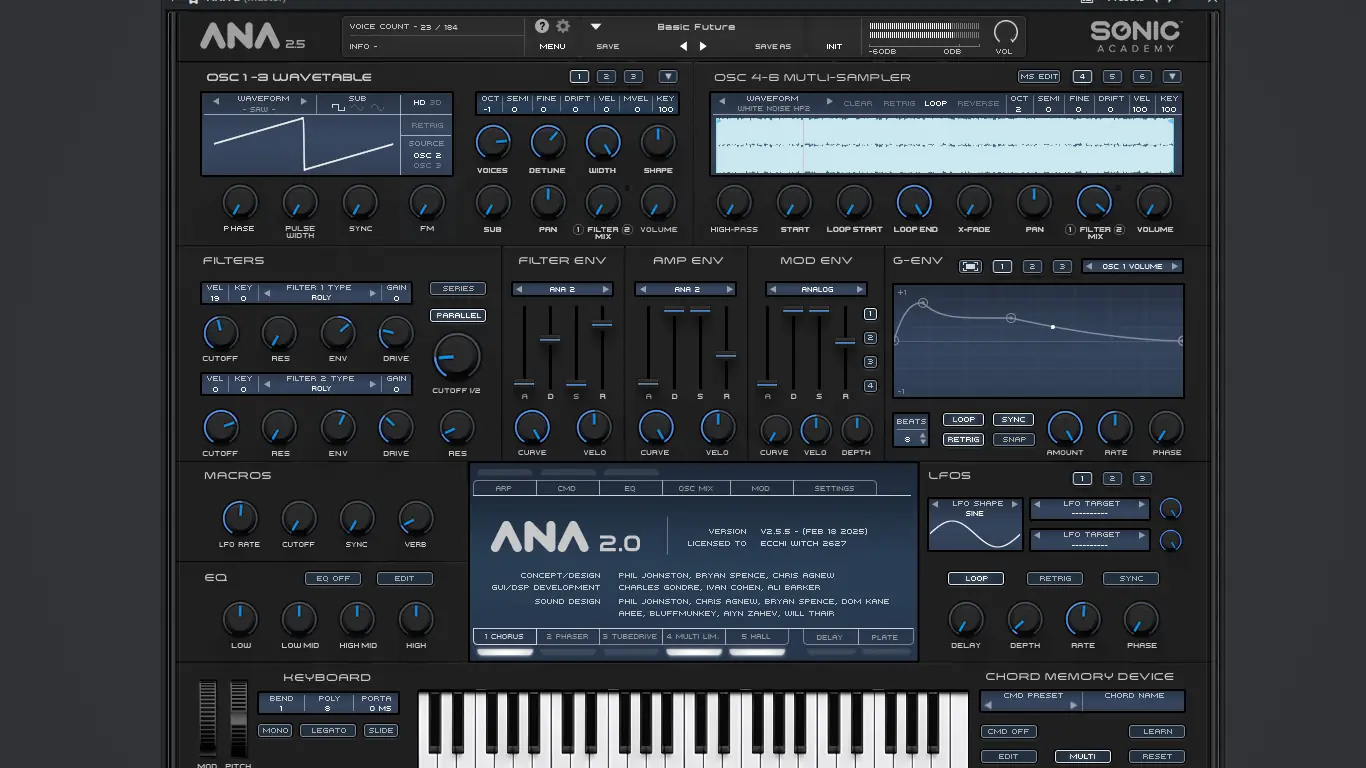The width and height of the screenshot is (1366, 768).
Task: Select next Filter 2 type arrow
Action: [x=375, y=384]
